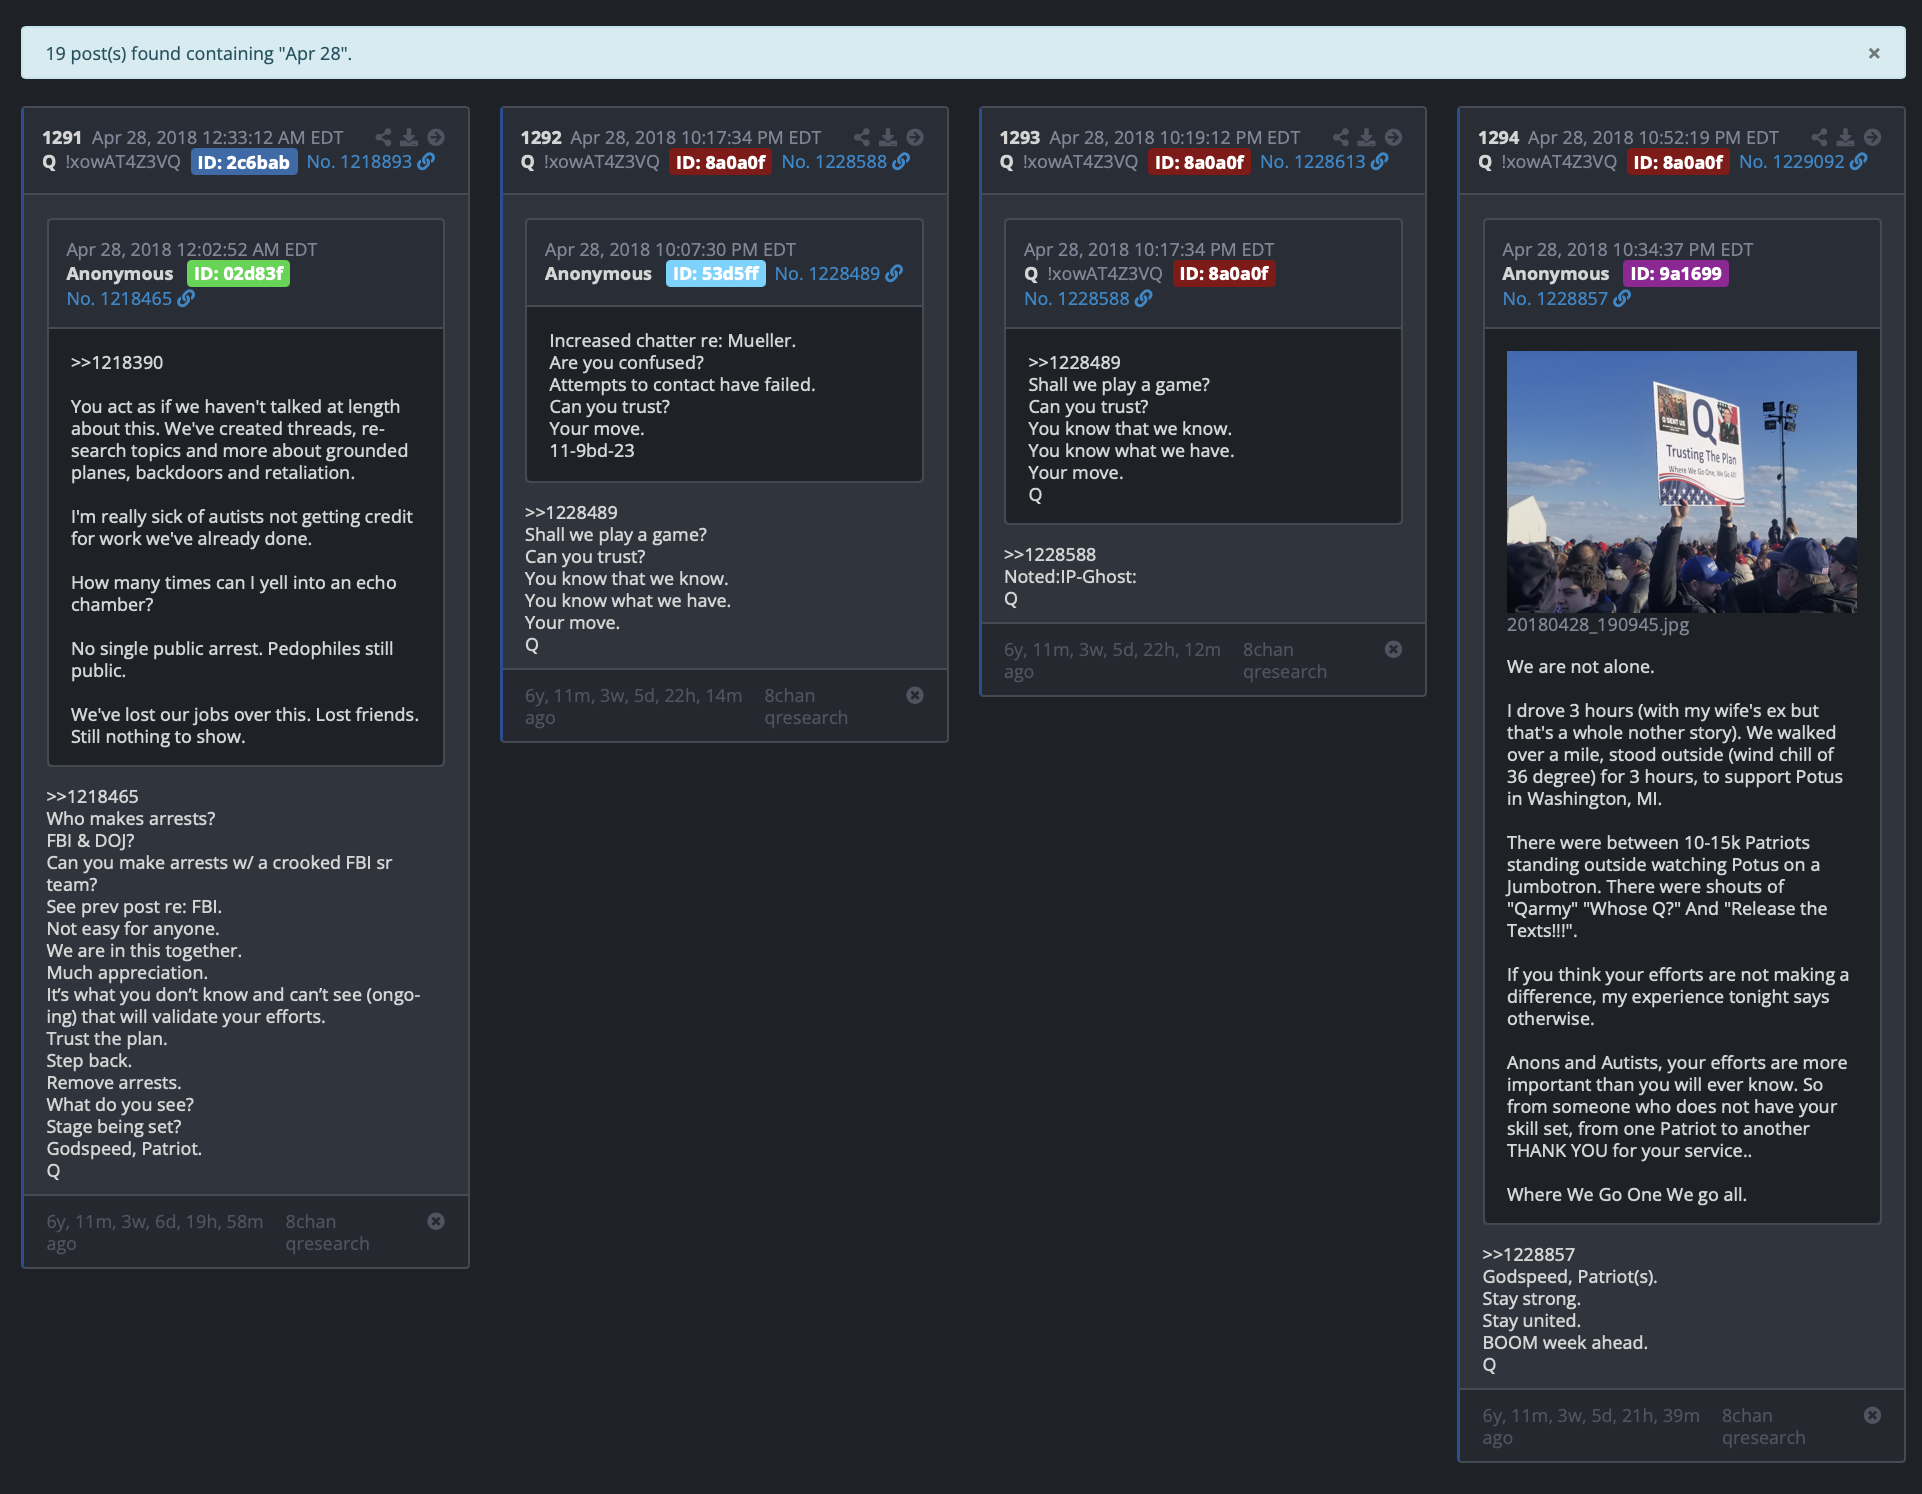
Task: Click the X icon in post 1293 footer
Action: pos(1394,649)
